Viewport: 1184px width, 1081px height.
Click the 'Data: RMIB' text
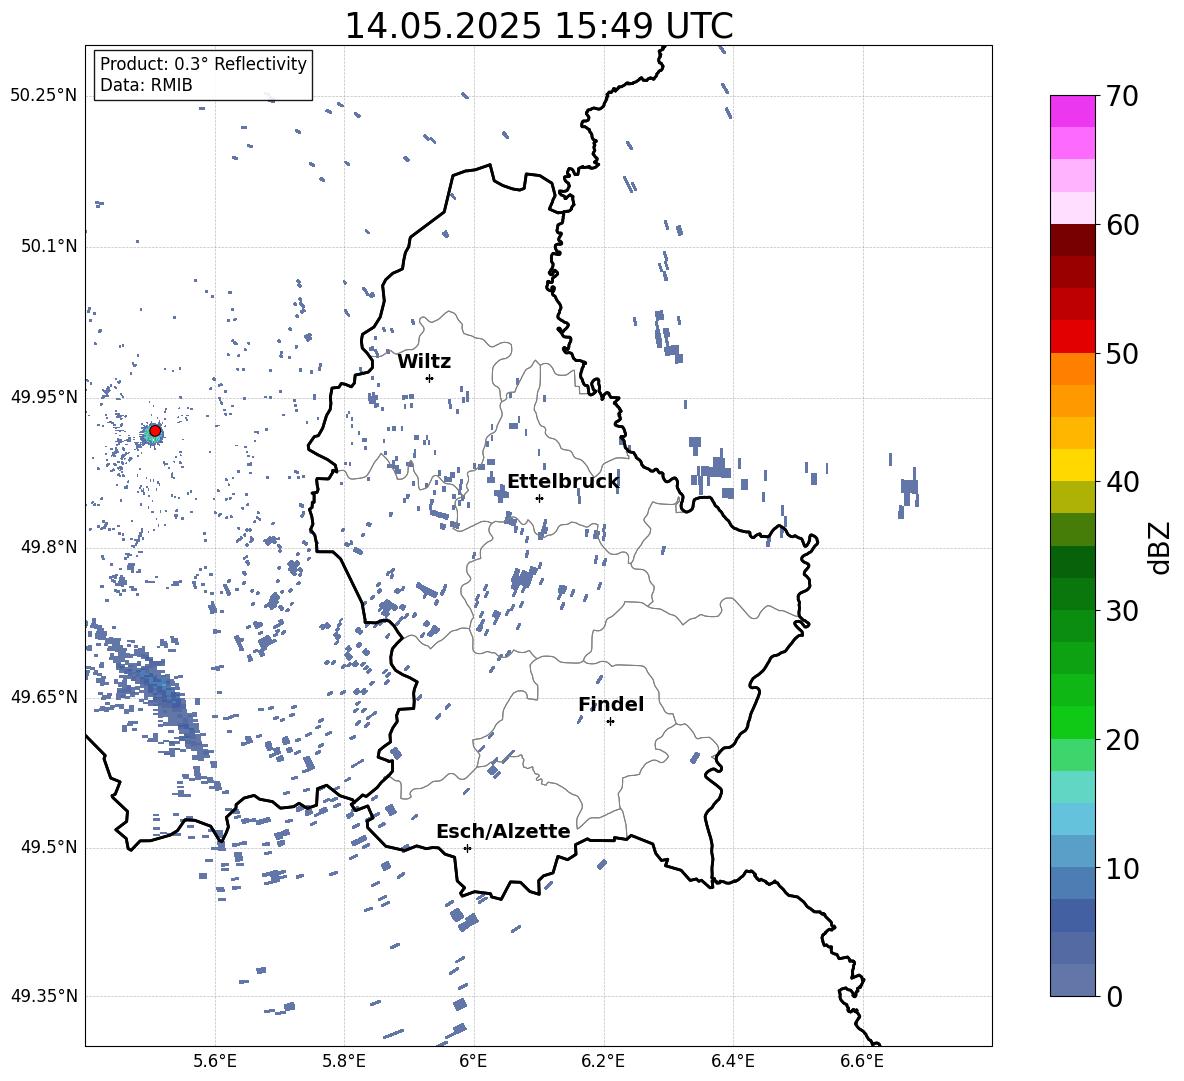[x=146, y=85]
